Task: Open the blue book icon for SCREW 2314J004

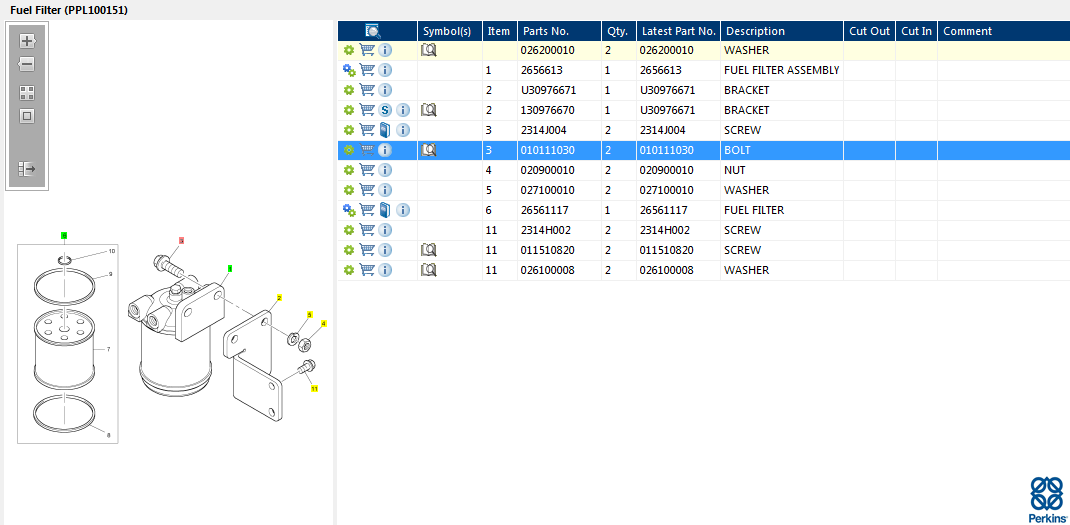Action: point(385,130)
